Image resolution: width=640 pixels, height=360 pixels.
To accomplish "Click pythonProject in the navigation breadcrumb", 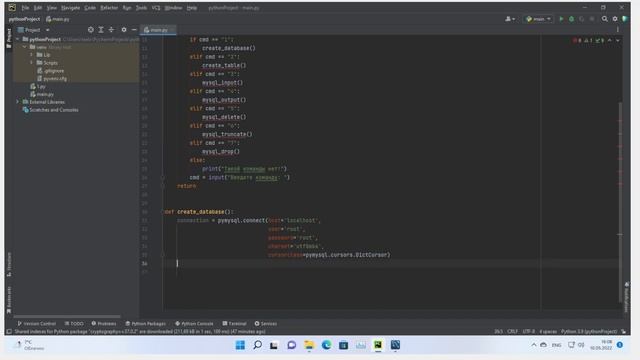I will (24, 19).
